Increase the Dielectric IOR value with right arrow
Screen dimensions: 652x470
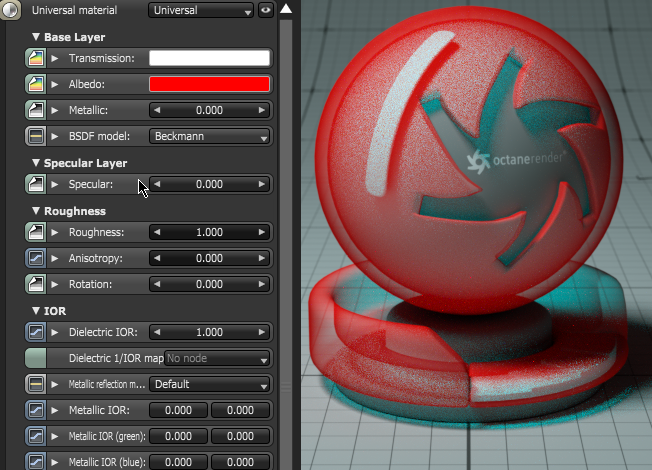pos(262,332)
